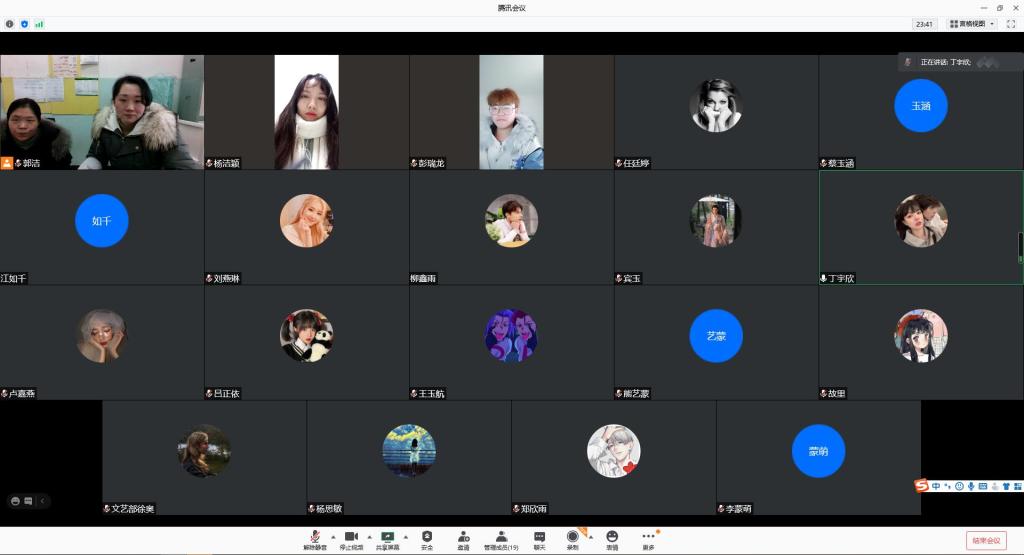
Task: Toggle meeting recording (录制)
Action: click(x=572, y=538)
